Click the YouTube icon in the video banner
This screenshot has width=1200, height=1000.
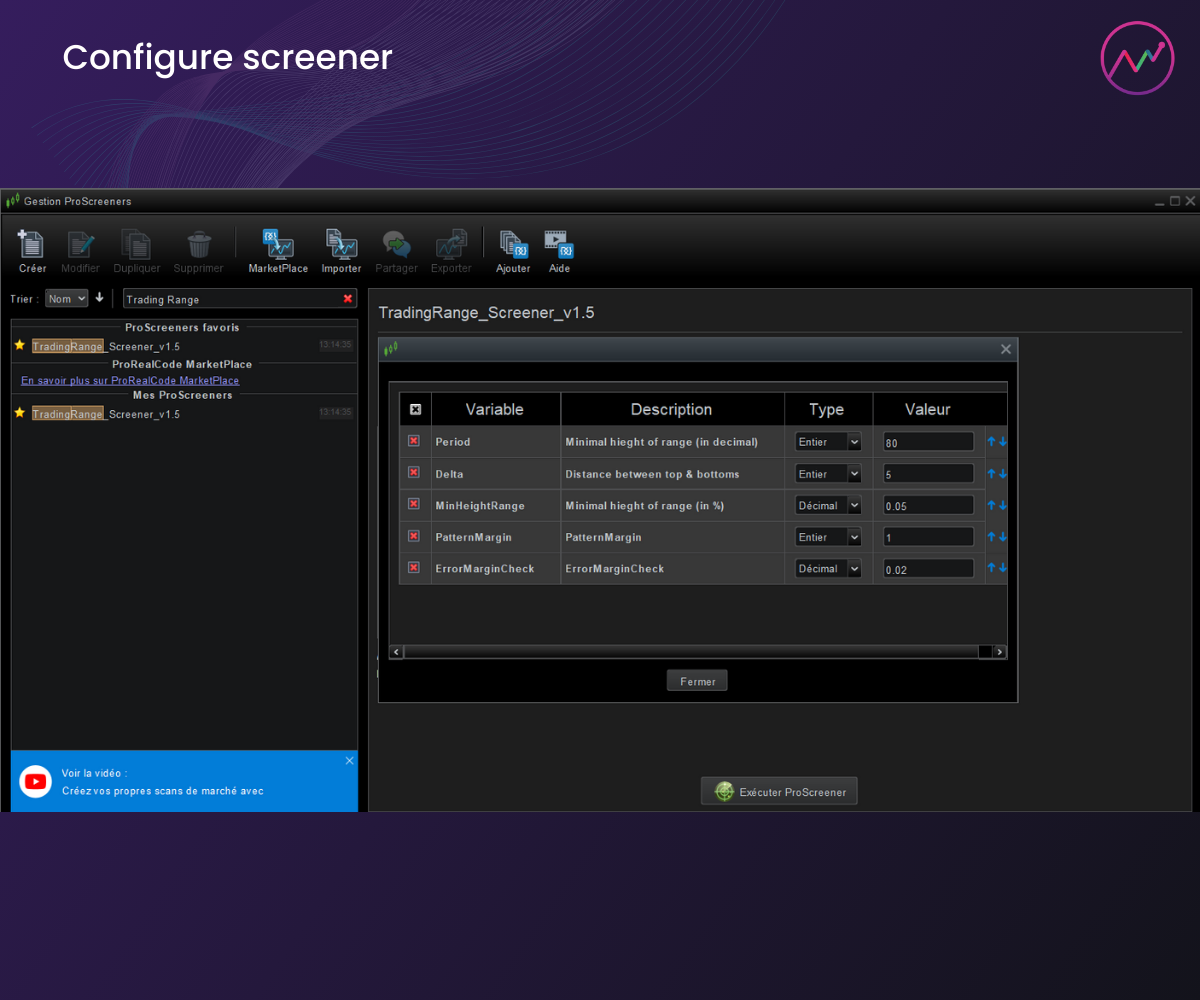click(x=35, y=781)
